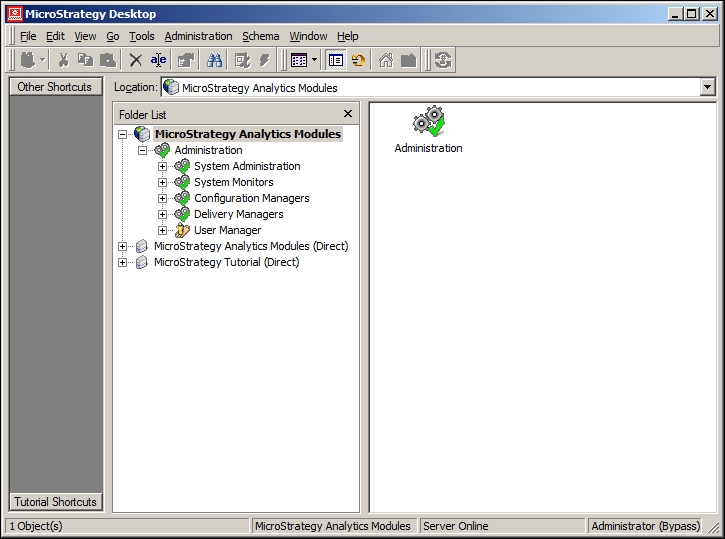
Task: Open the View mode dropdown arrow
Action: coord(314,60)
